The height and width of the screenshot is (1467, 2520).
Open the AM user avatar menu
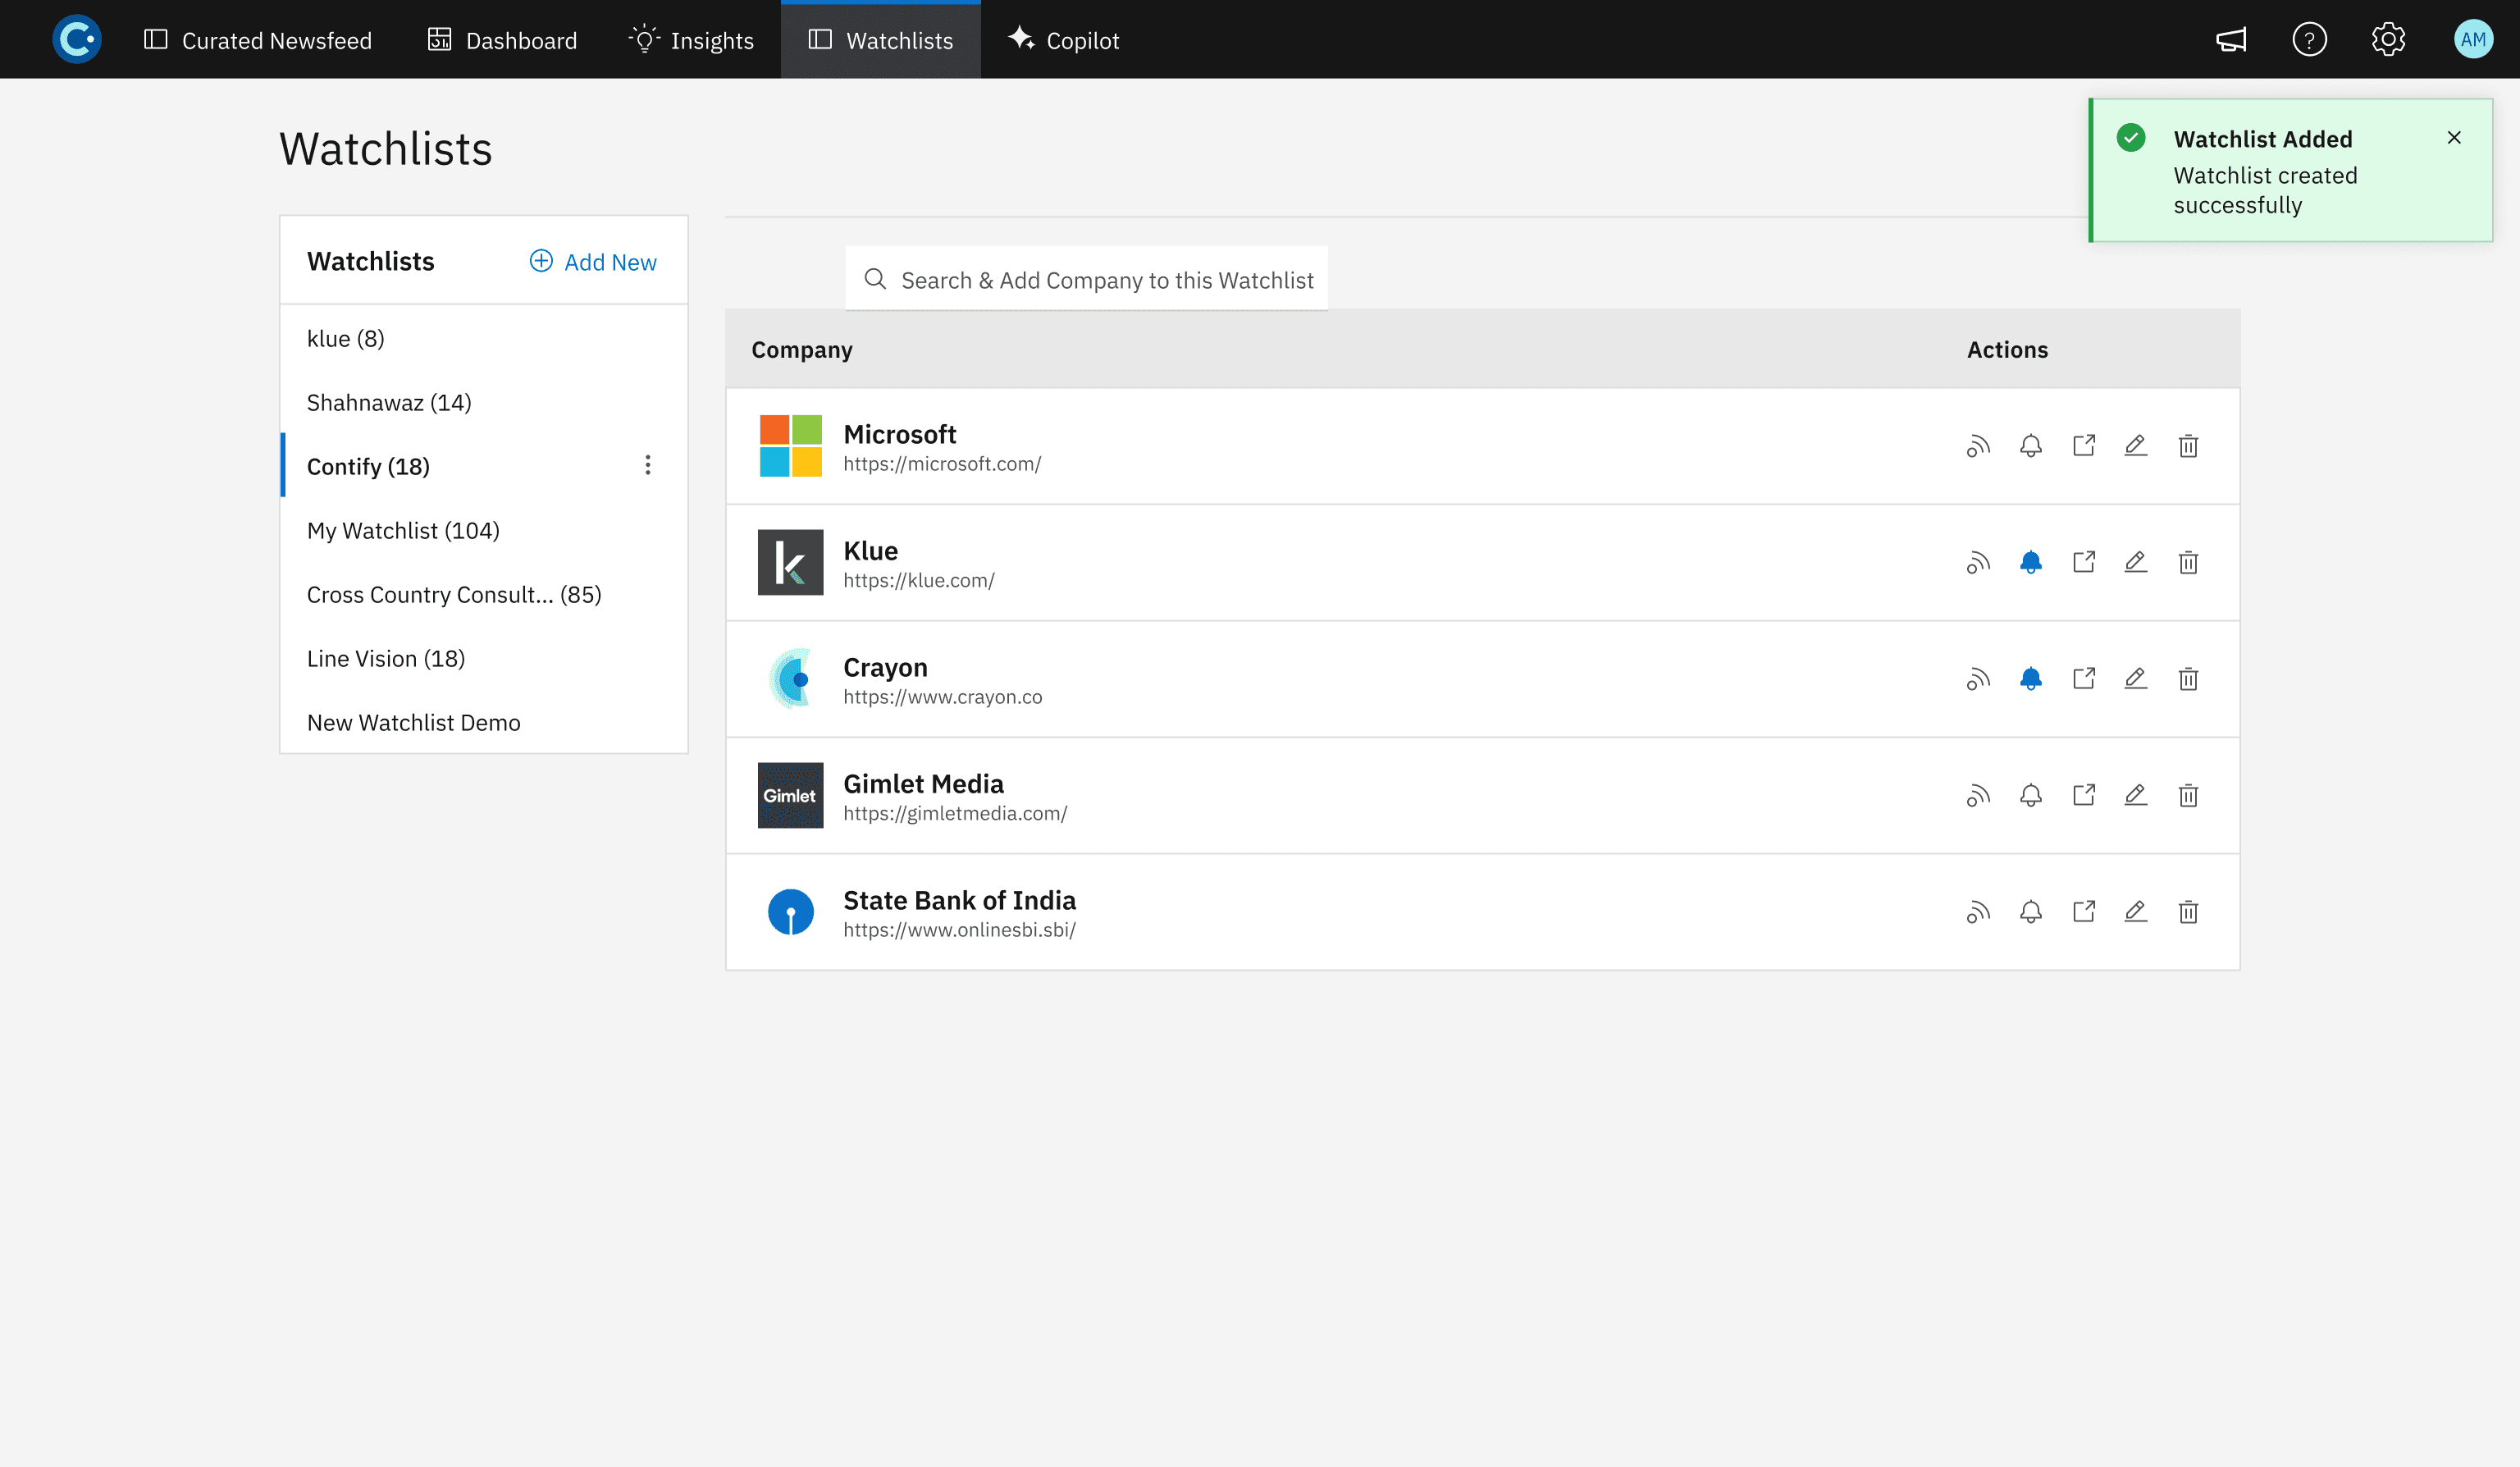click(x=2473, y=40)
